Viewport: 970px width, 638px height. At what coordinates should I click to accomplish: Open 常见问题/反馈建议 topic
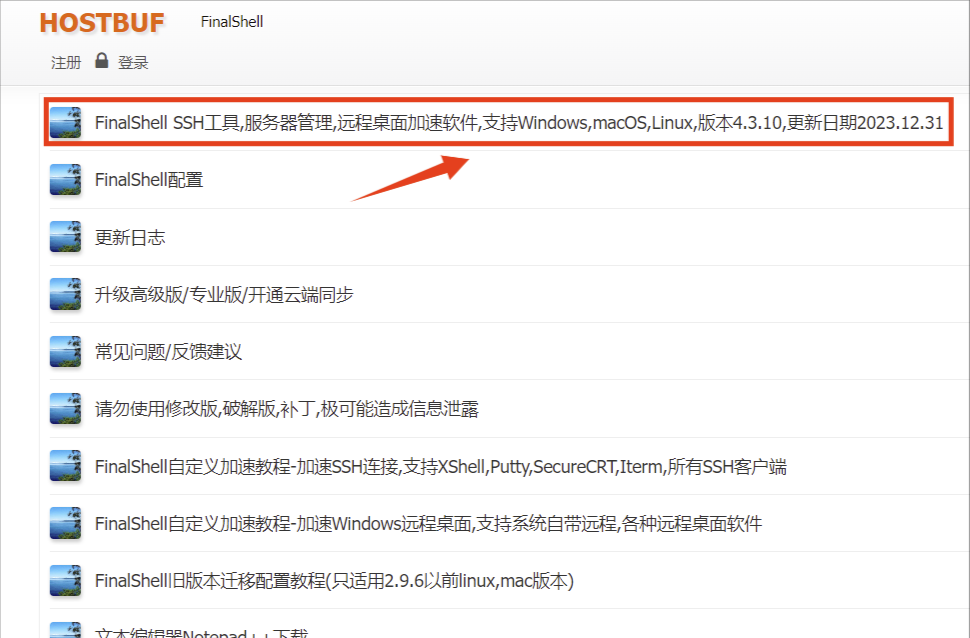click(x=168, y=351)
